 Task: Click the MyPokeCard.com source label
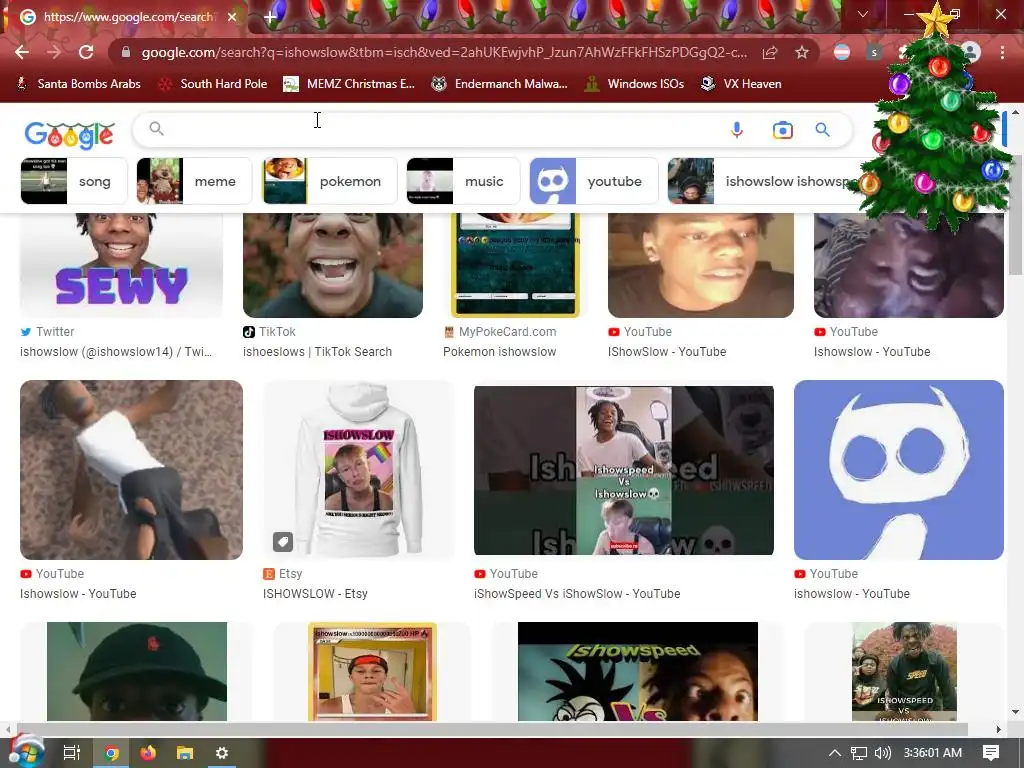[507, 332]
